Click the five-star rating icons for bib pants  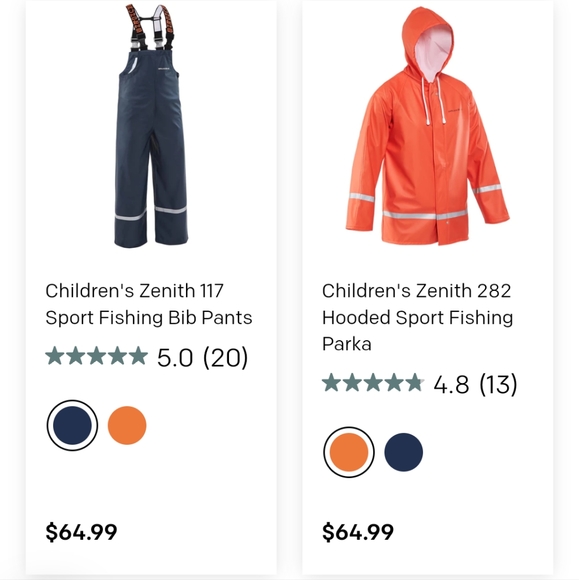(x=96, y=356)
